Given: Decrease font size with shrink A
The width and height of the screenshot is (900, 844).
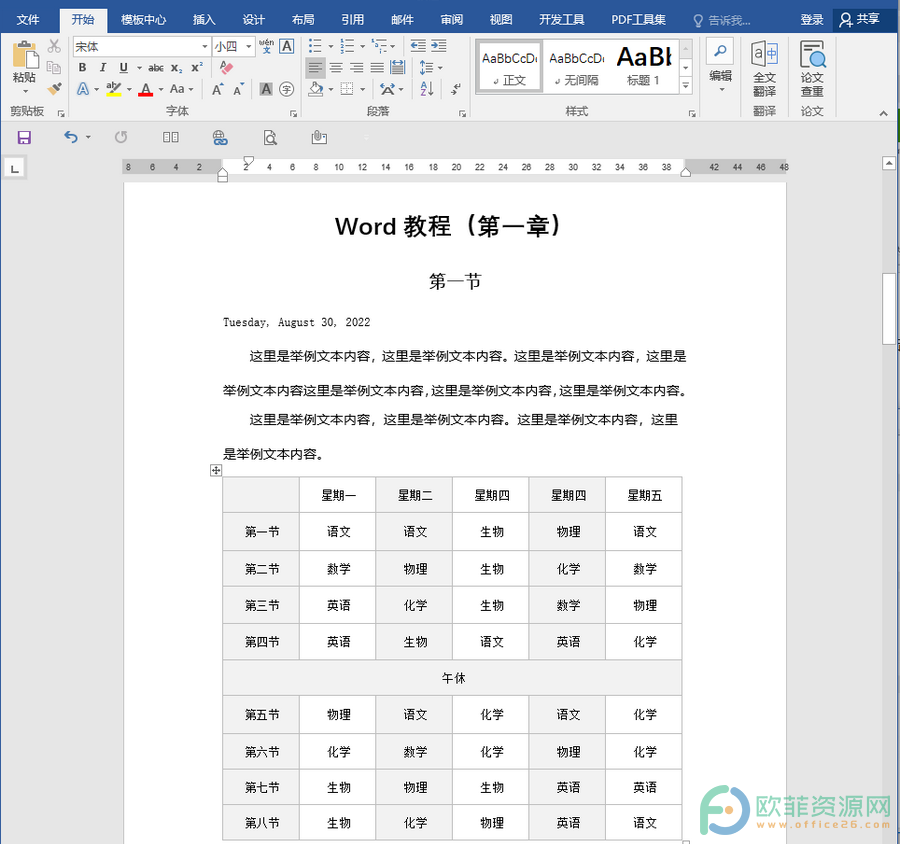Looking at the screenshot, I should click(x=238, y=89).
